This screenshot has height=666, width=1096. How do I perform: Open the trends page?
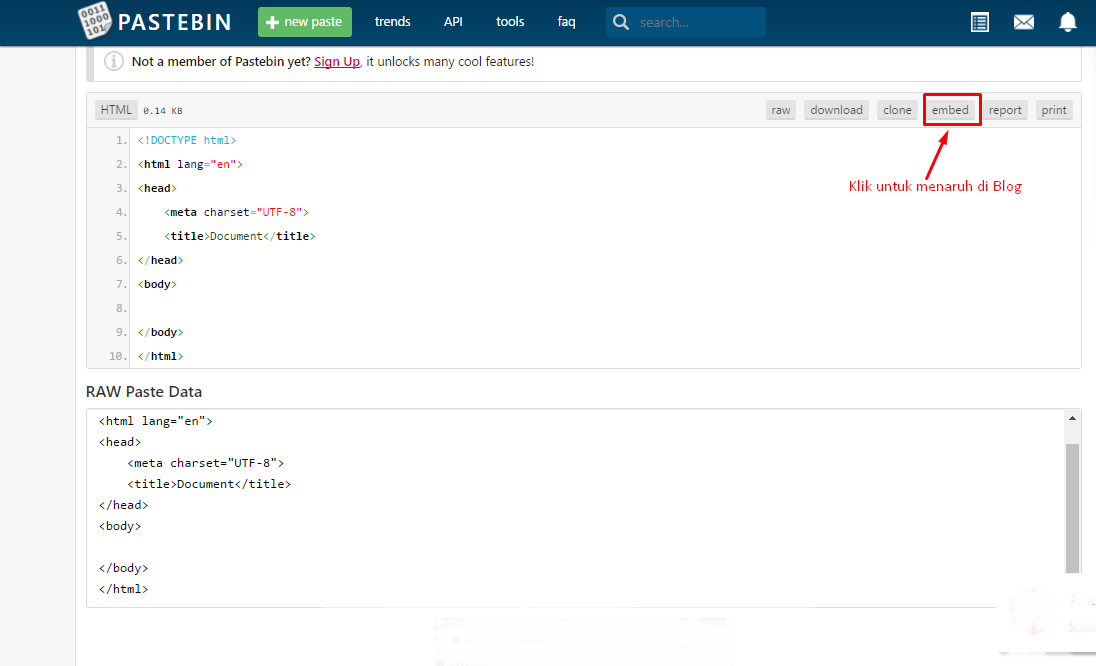(392, 21)
